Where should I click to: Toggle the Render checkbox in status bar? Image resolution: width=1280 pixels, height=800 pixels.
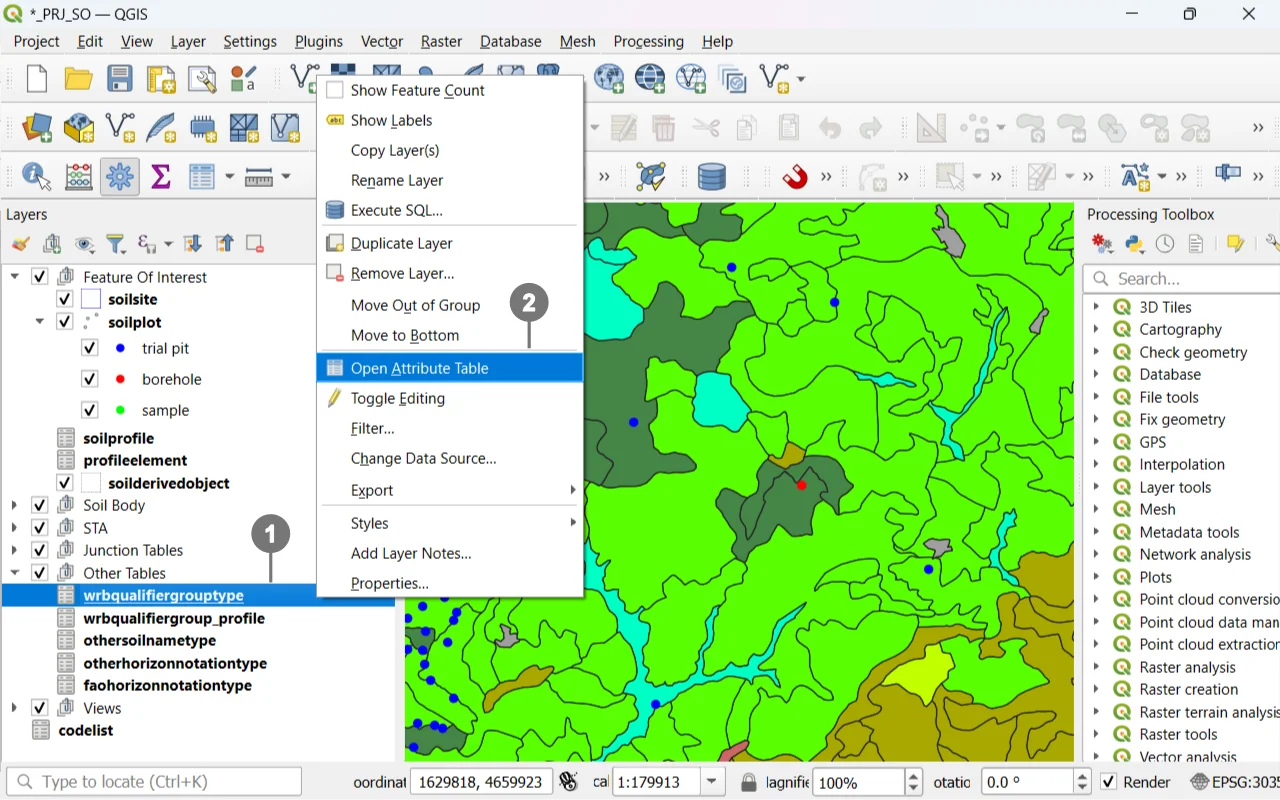point(1109,782)
